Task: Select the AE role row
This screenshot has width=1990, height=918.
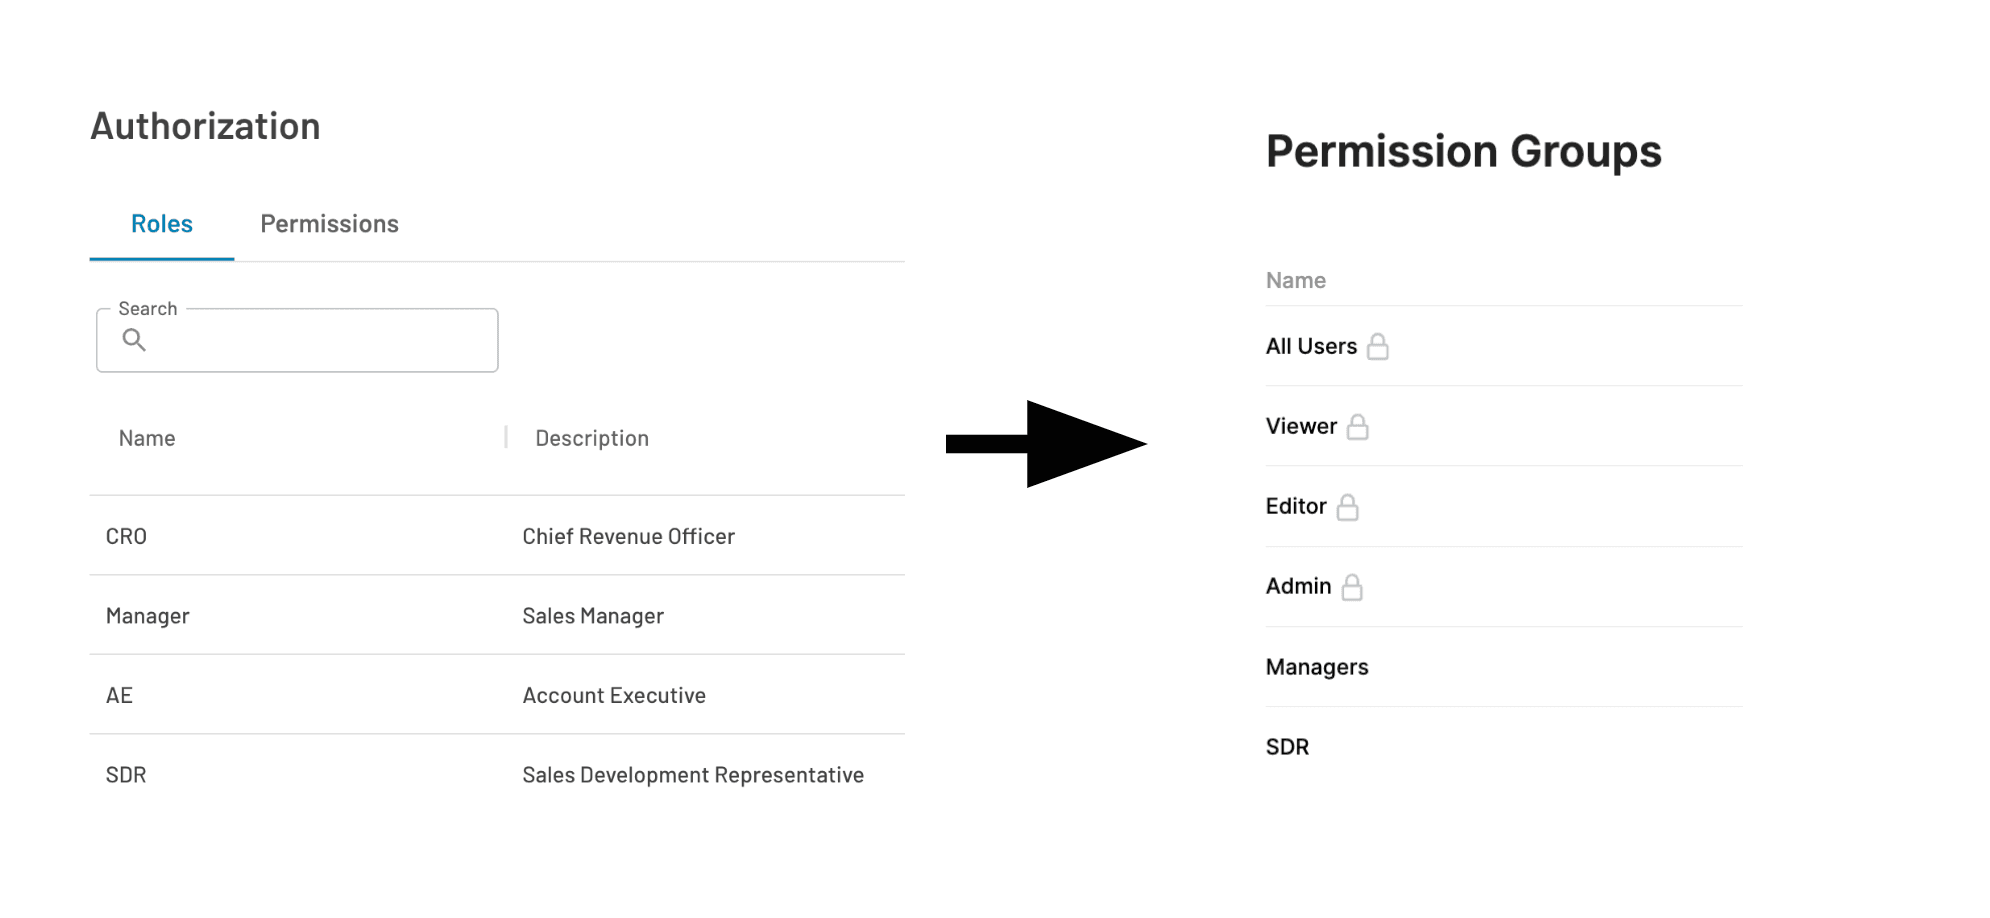Action: point(120,695)
